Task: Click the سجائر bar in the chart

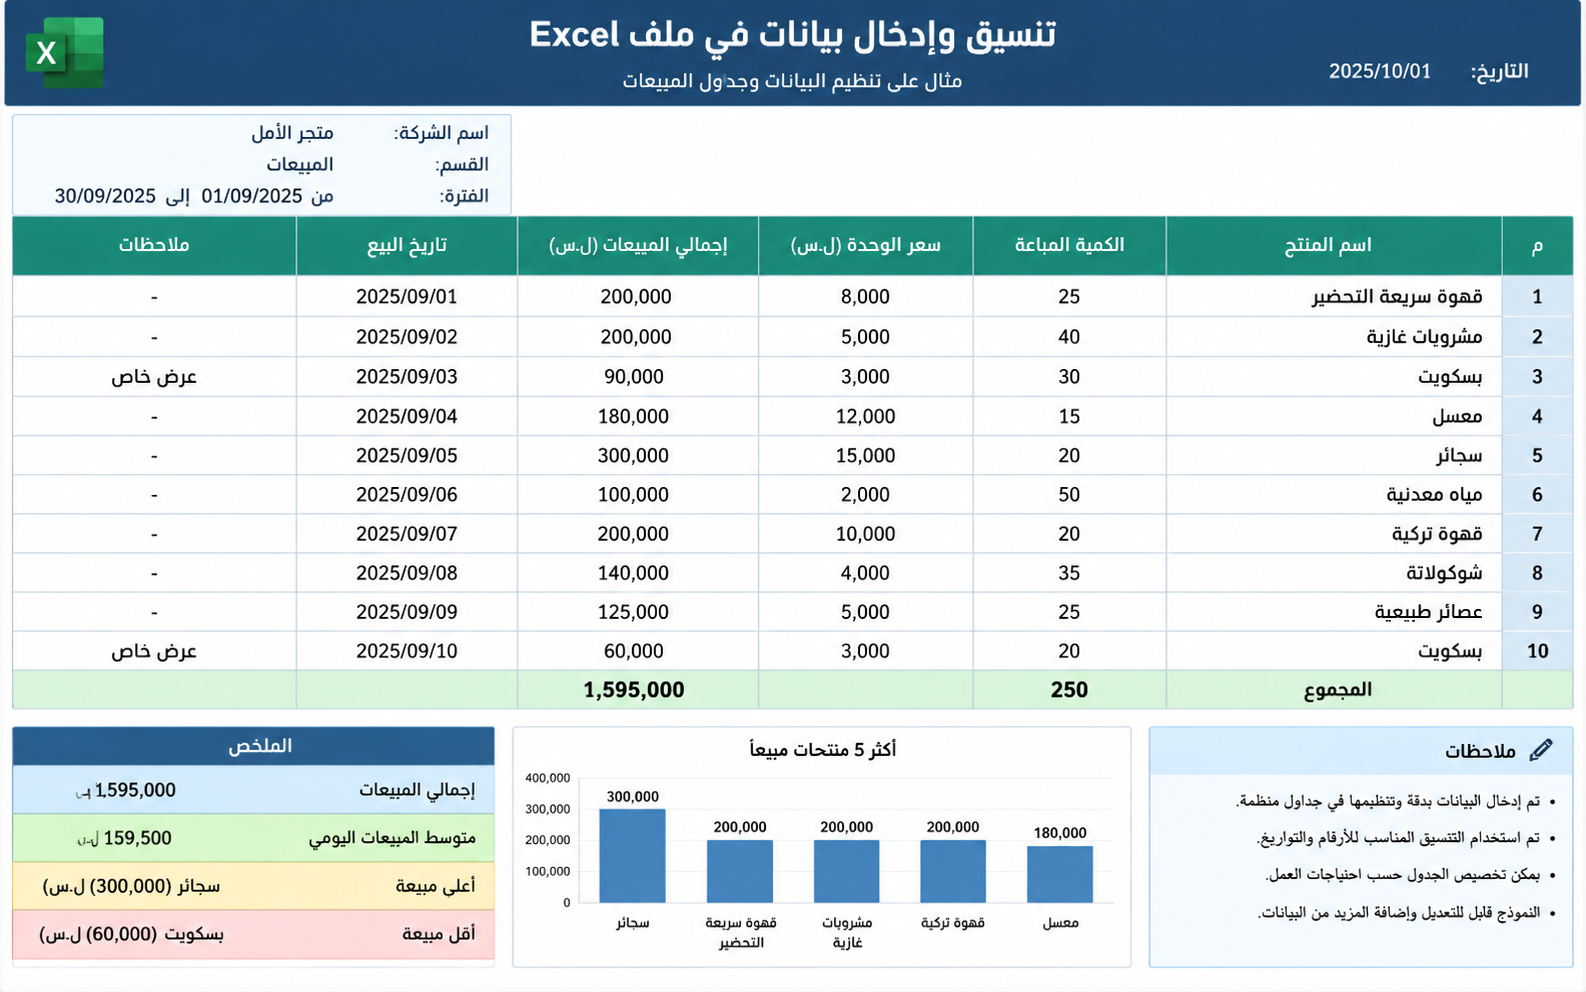Action: tap(632, 856)
